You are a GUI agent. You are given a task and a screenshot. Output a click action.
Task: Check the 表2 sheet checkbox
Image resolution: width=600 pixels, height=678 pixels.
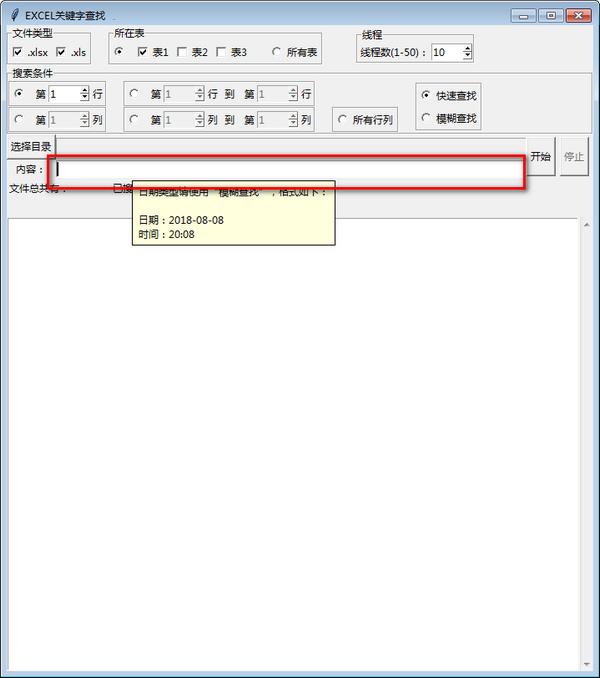tap(182, 52)
